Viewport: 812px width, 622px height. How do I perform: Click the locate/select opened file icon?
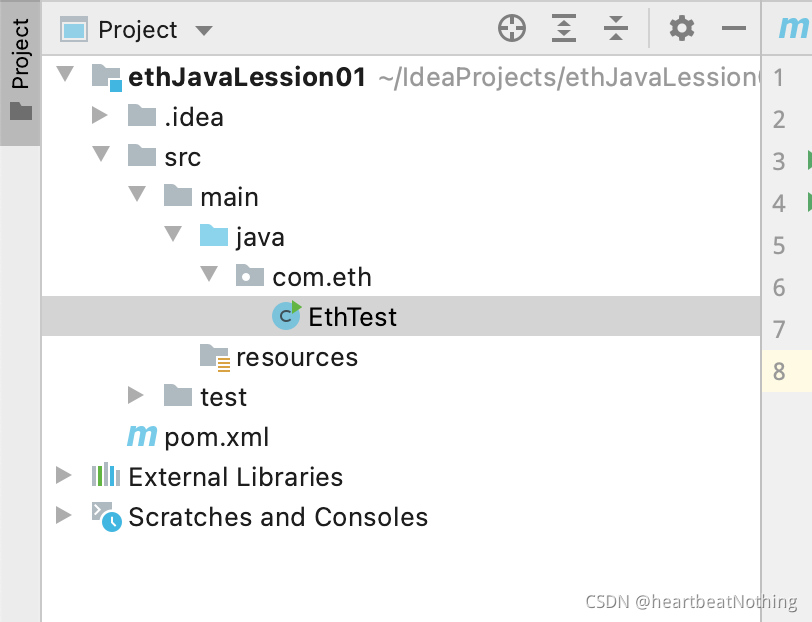click(512, 28)
